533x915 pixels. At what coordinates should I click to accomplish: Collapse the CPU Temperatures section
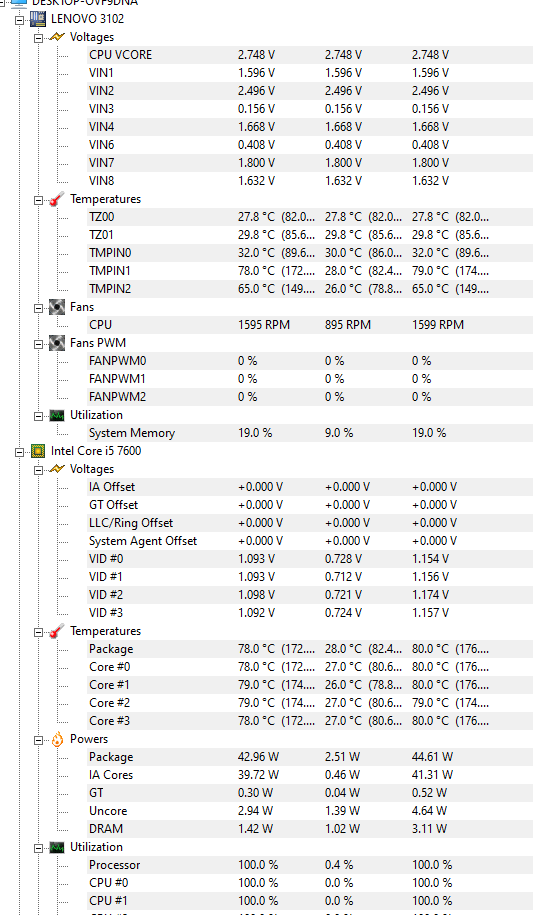[x=38, y=632]
